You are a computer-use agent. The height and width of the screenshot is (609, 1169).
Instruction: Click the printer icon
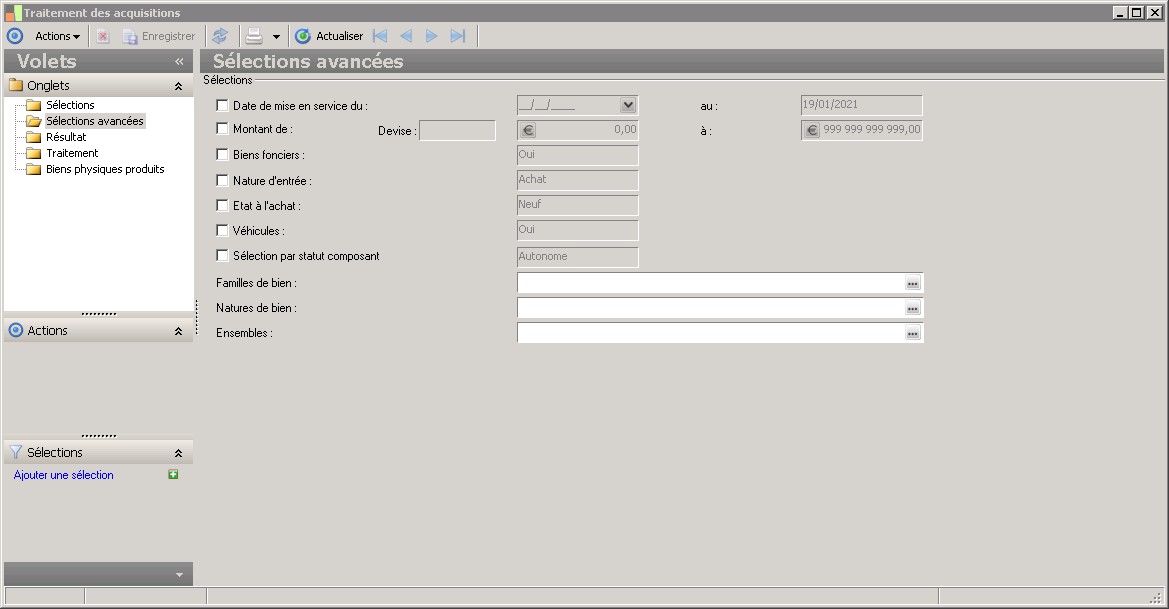[x=254, y=36]
